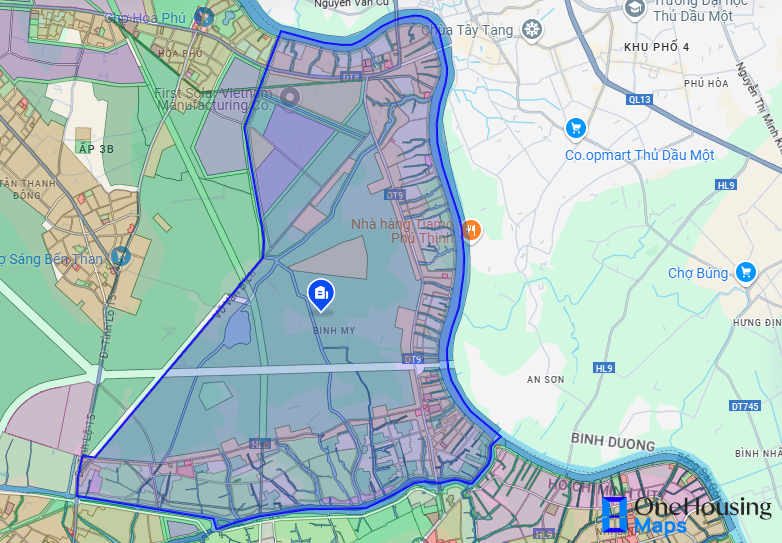The height and width of the screenshot is (543, 782).
Task: Click the Chợ Hòa Phú market icon
Action: 204,16
